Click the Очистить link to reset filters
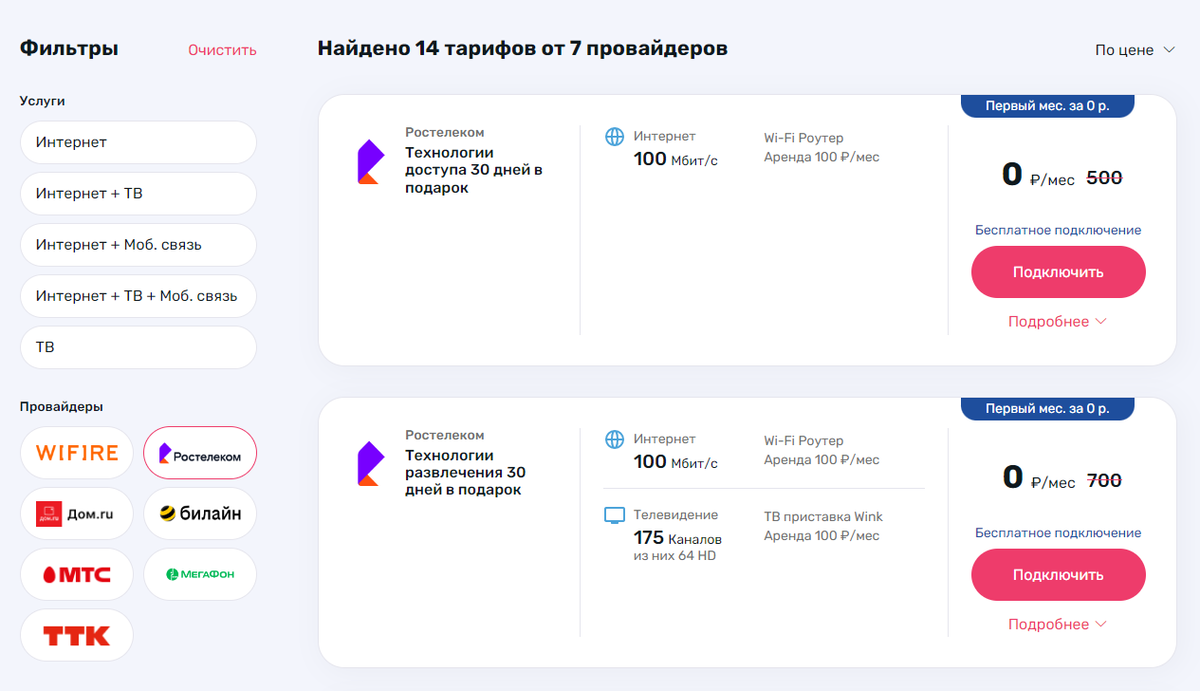1200x691 pixels. [x=221, y=48]
